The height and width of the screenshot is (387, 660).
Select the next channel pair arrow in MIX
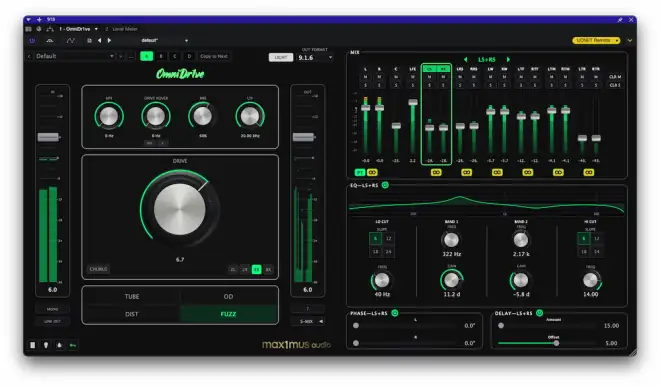click(508, 59)
